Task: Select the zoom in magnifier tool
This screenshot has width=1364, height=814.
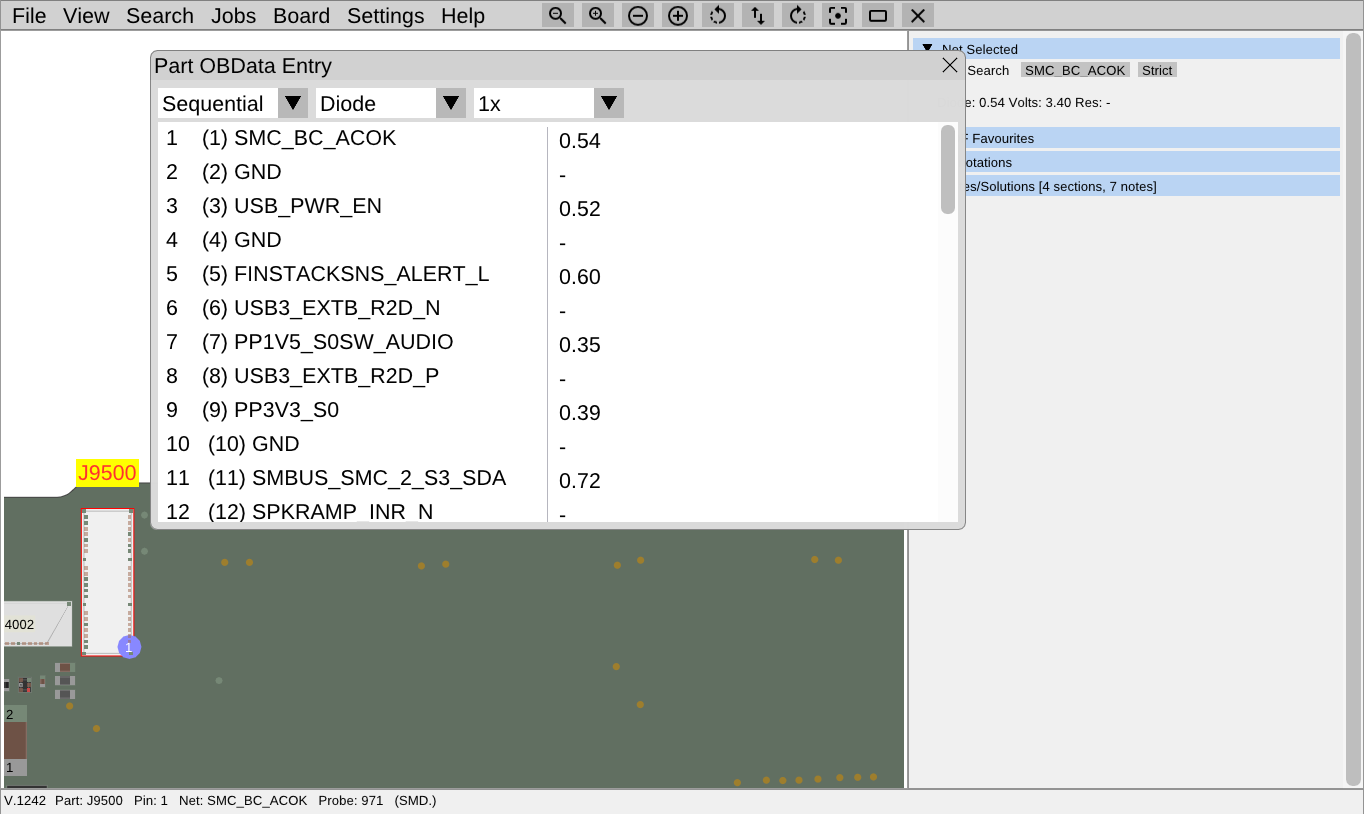Action: [x=597, y=15]
